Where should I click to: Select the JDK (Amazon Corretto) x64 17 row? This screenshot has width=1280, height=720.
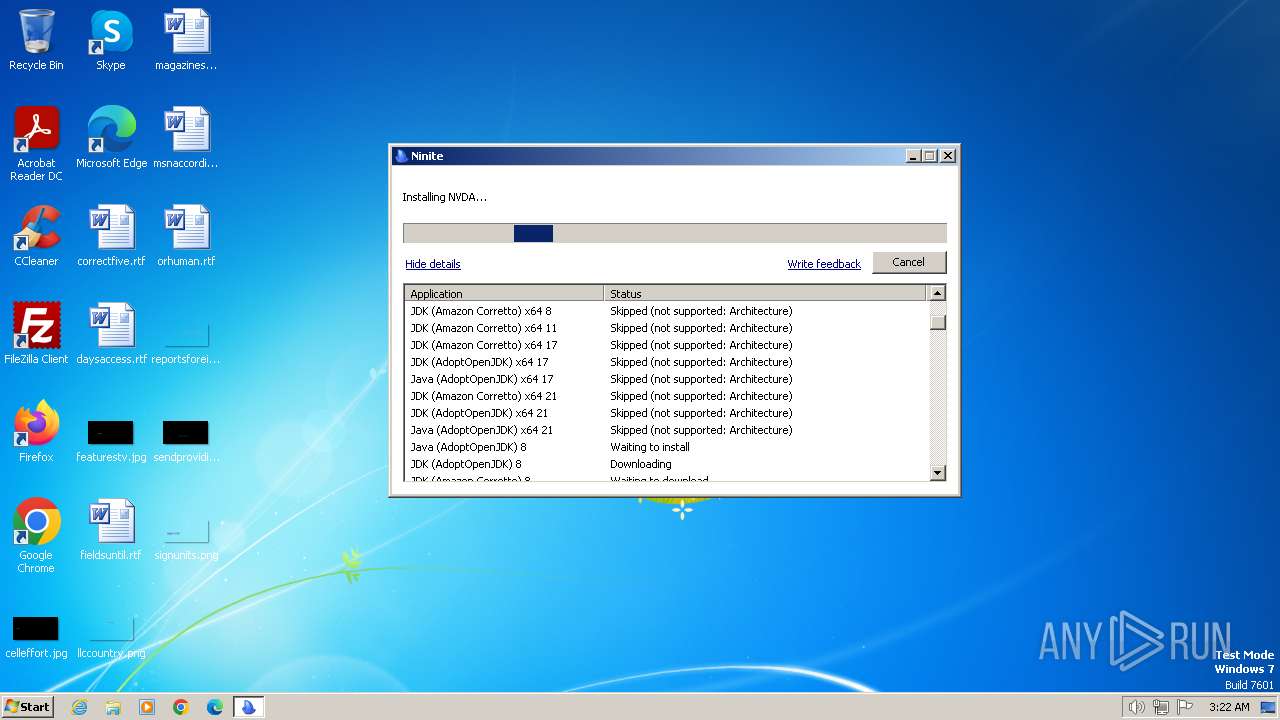click(x=666, y=345)
